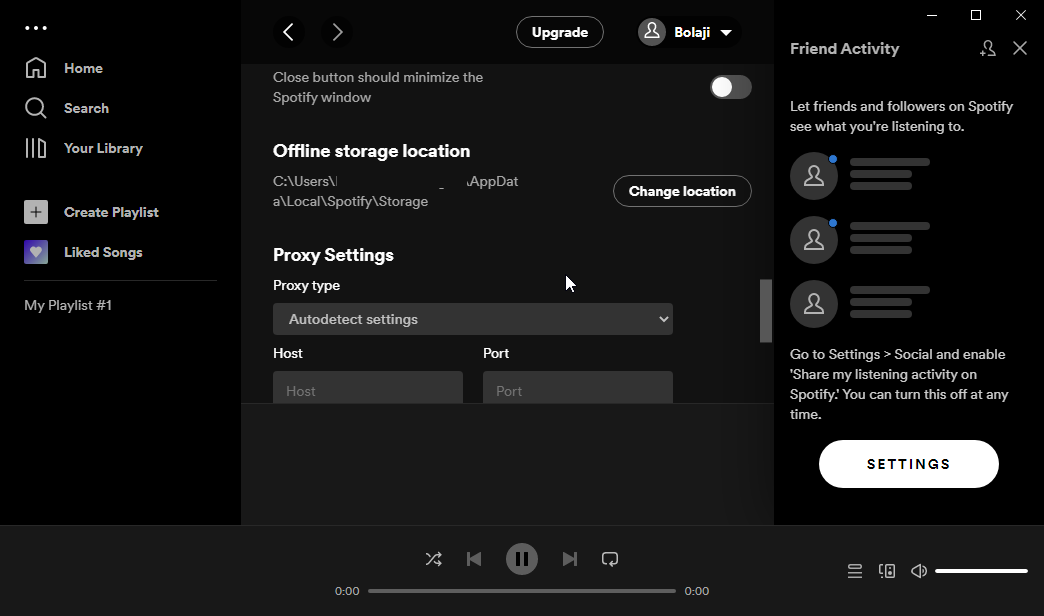Expand the Bolaji account menu

pos(689,32)
